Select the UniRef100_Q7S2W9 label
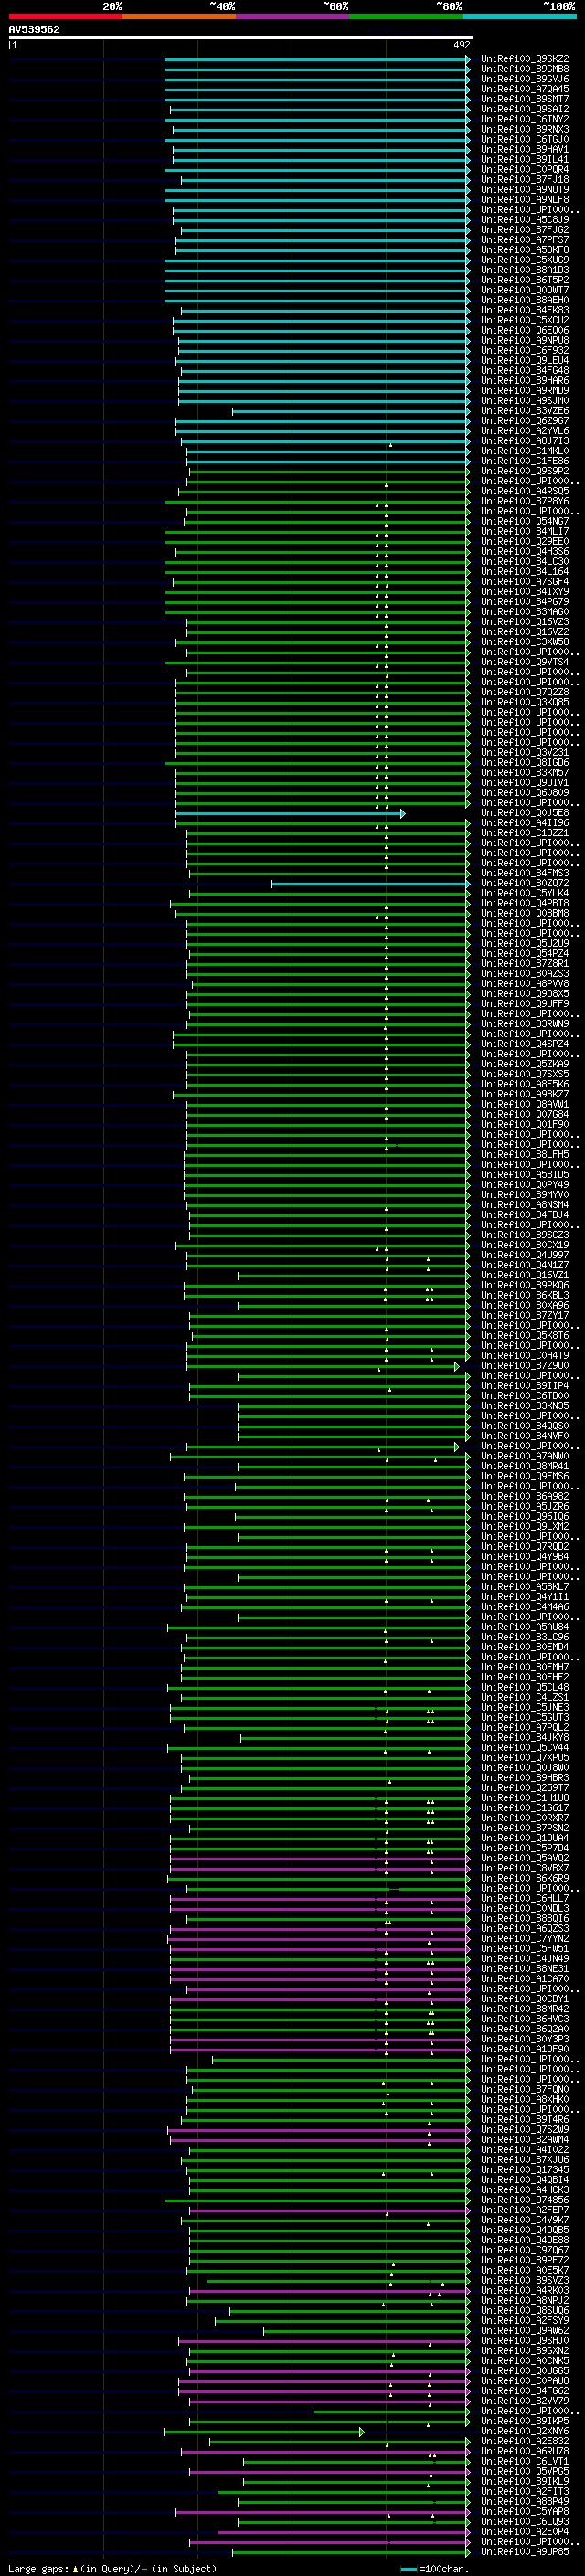The height and width of the screenshot is (2576, 585). 525,2129
